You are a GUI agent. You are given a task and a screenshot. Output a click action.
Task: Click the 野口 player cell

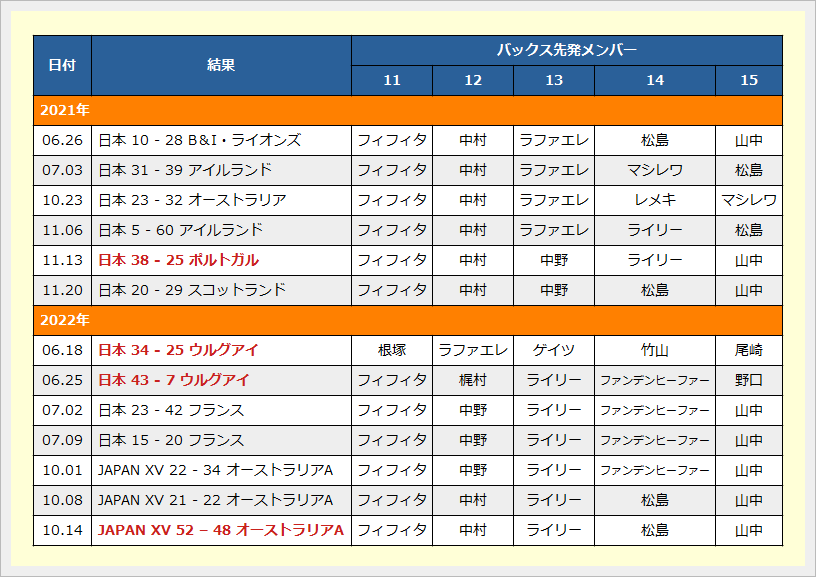748,380
